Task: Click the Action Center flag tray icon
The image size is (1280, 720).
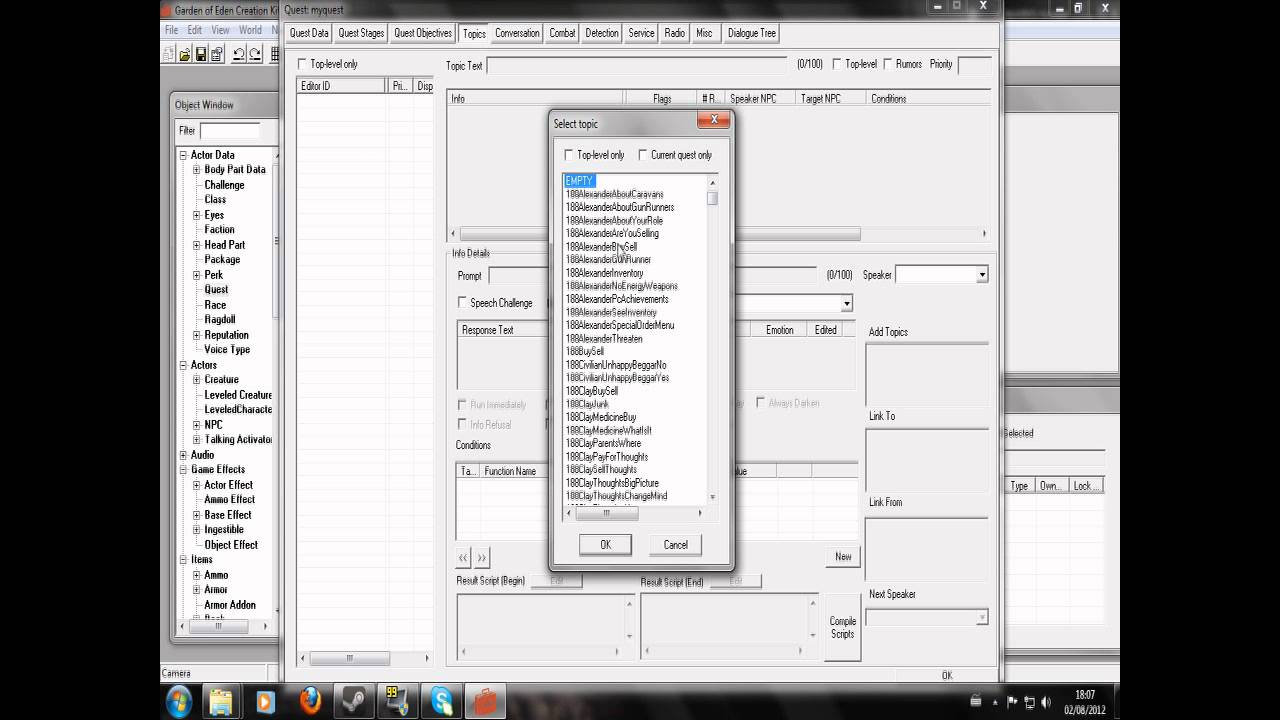Action: click(x=1013, y=702)
